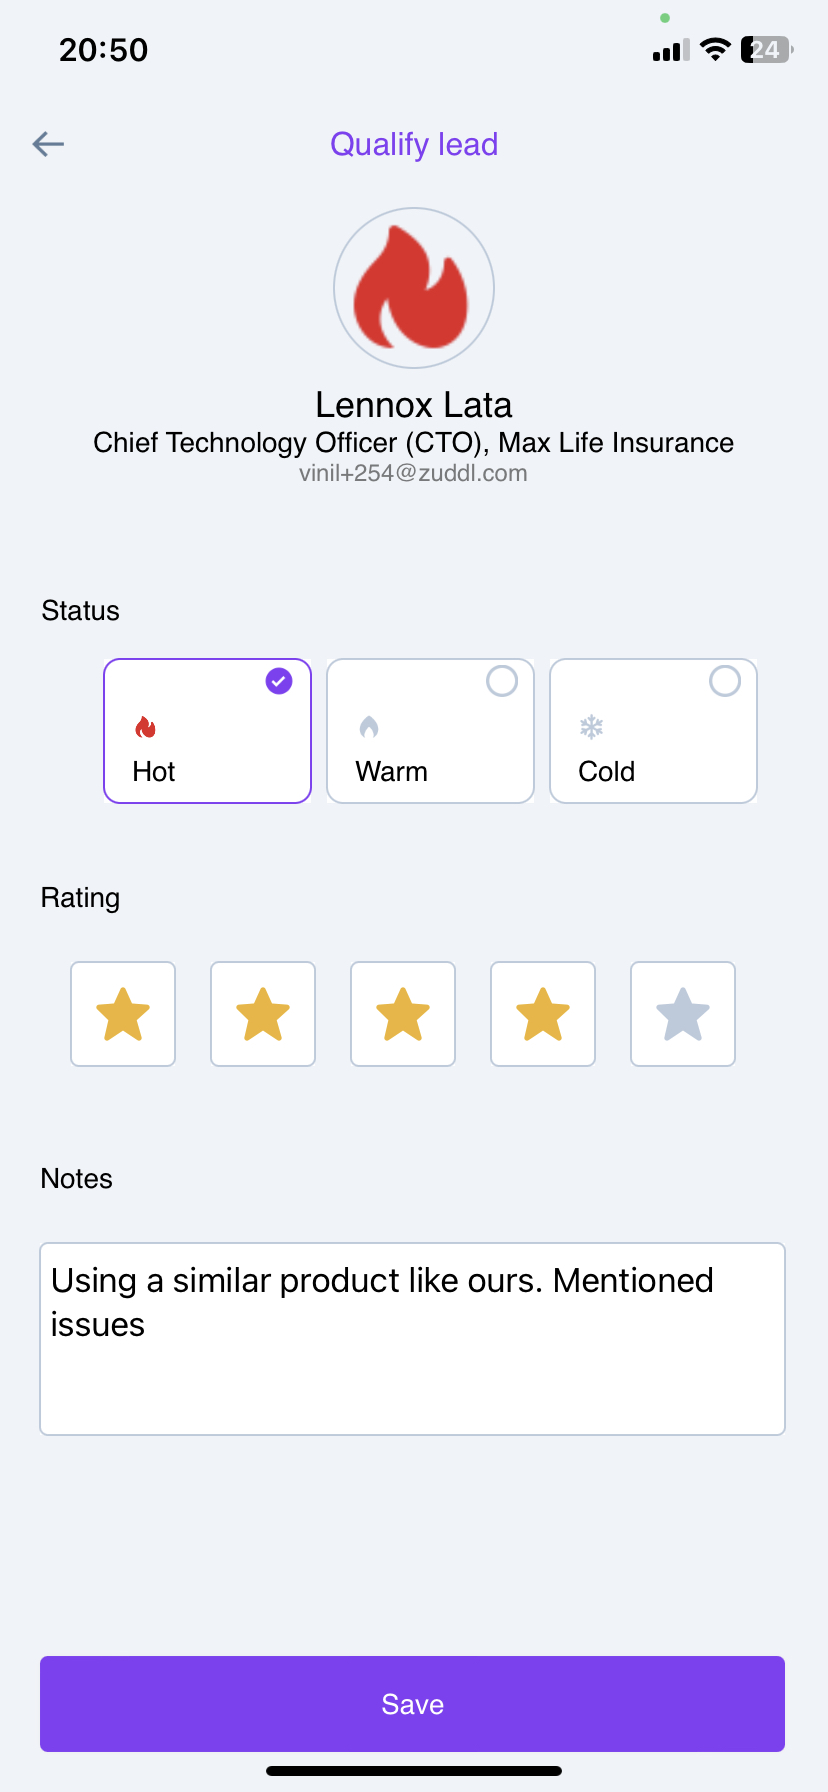
Task: Tap the Qualify lead page title
Action: pos(414,144)
